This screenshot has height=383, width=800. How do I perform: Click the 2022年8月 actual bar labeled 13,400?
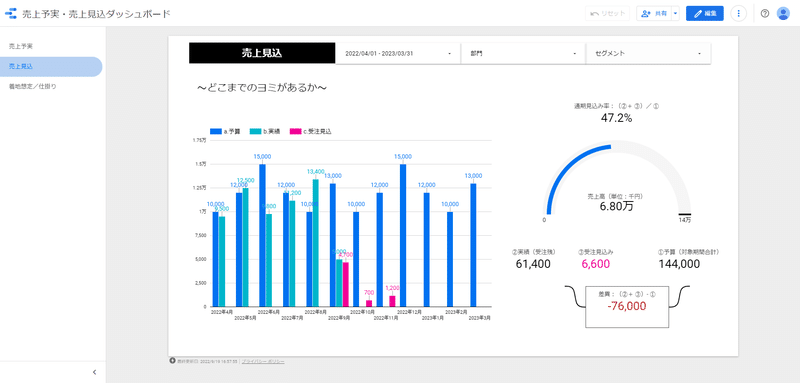(316, 243)
